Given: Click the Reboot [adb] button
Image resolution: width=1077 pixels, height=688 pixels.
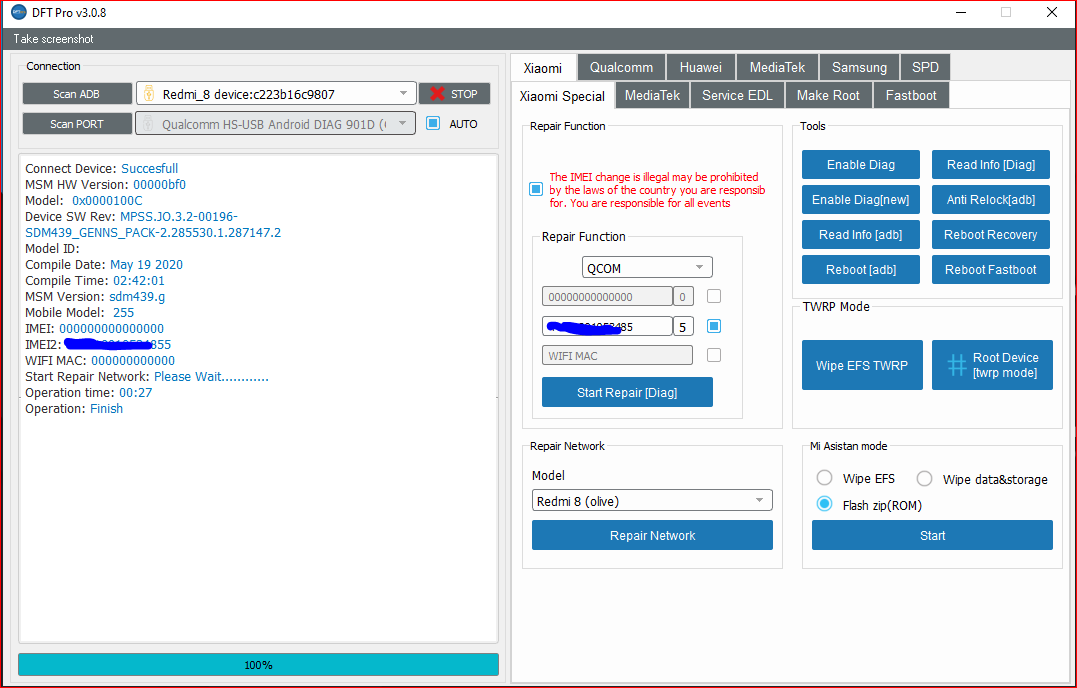Looking at the screenshot, I should [x=861, y=270].
